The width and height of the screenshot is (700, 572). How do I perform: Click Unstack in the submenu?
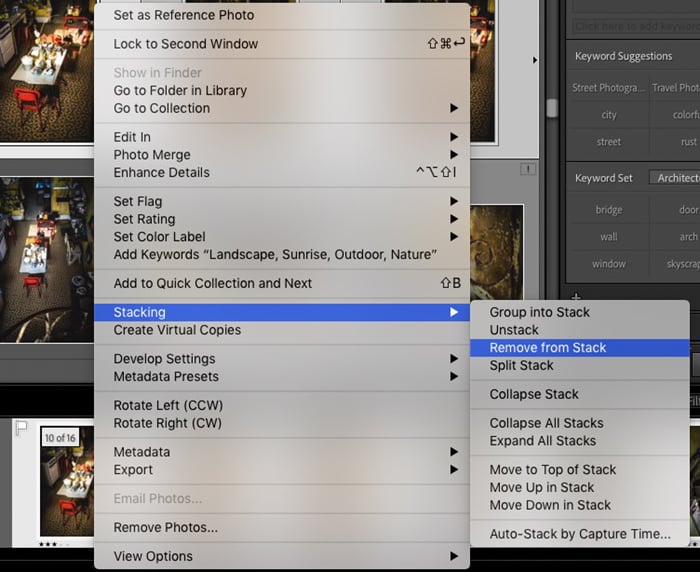(580, 330)
